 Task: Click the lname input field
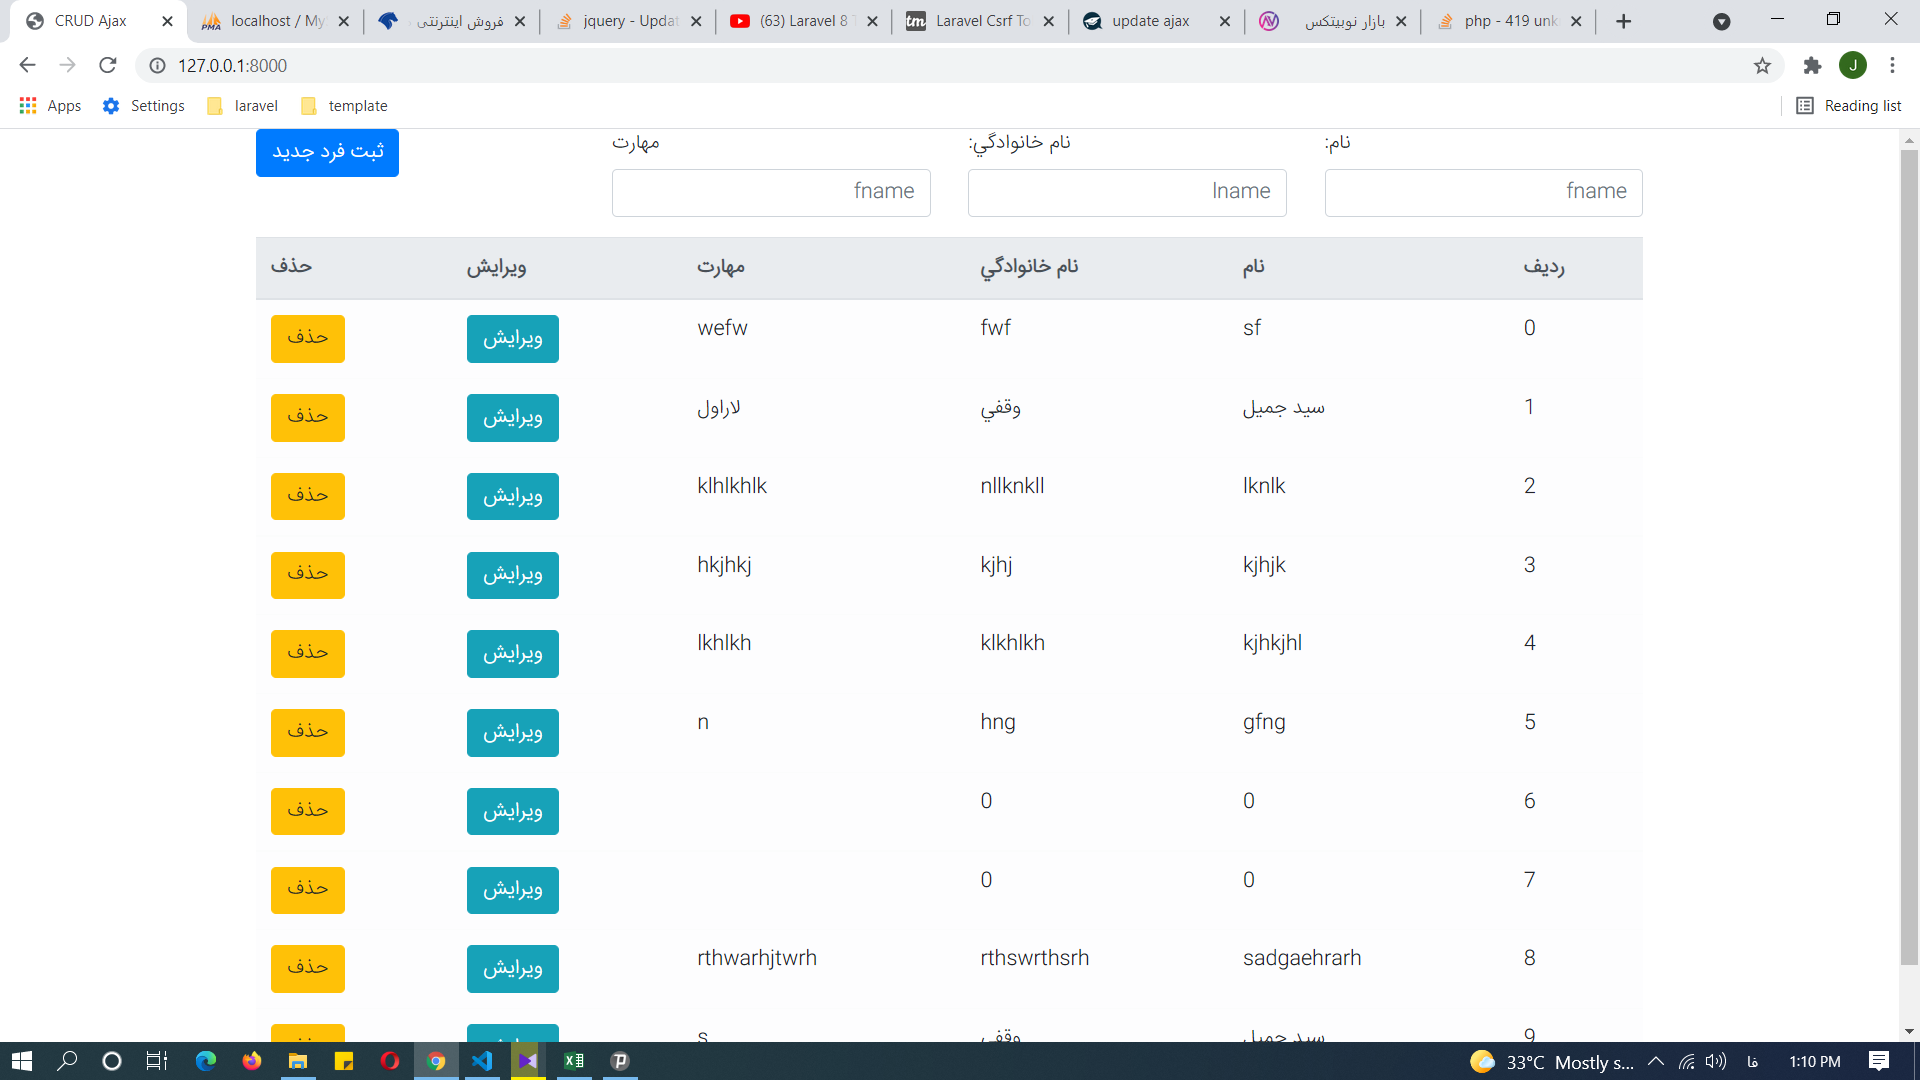point(1126,192)
